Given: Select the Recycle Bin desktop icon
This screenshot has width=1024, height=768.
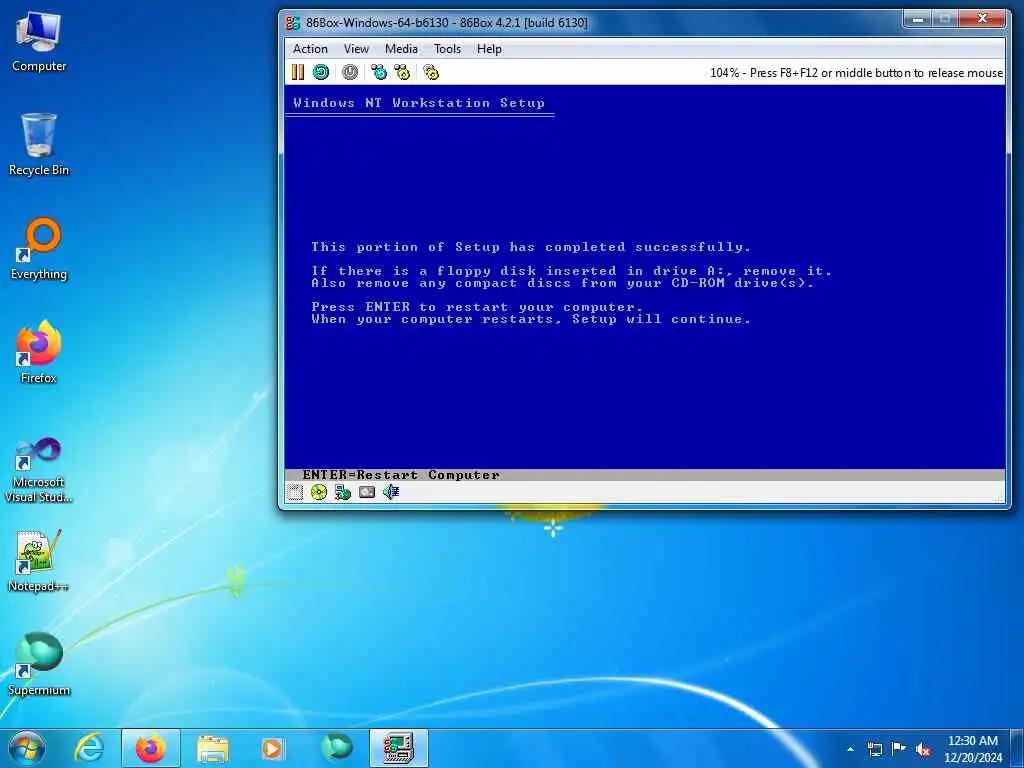Looking at the screenshot, I should (39, 145).
